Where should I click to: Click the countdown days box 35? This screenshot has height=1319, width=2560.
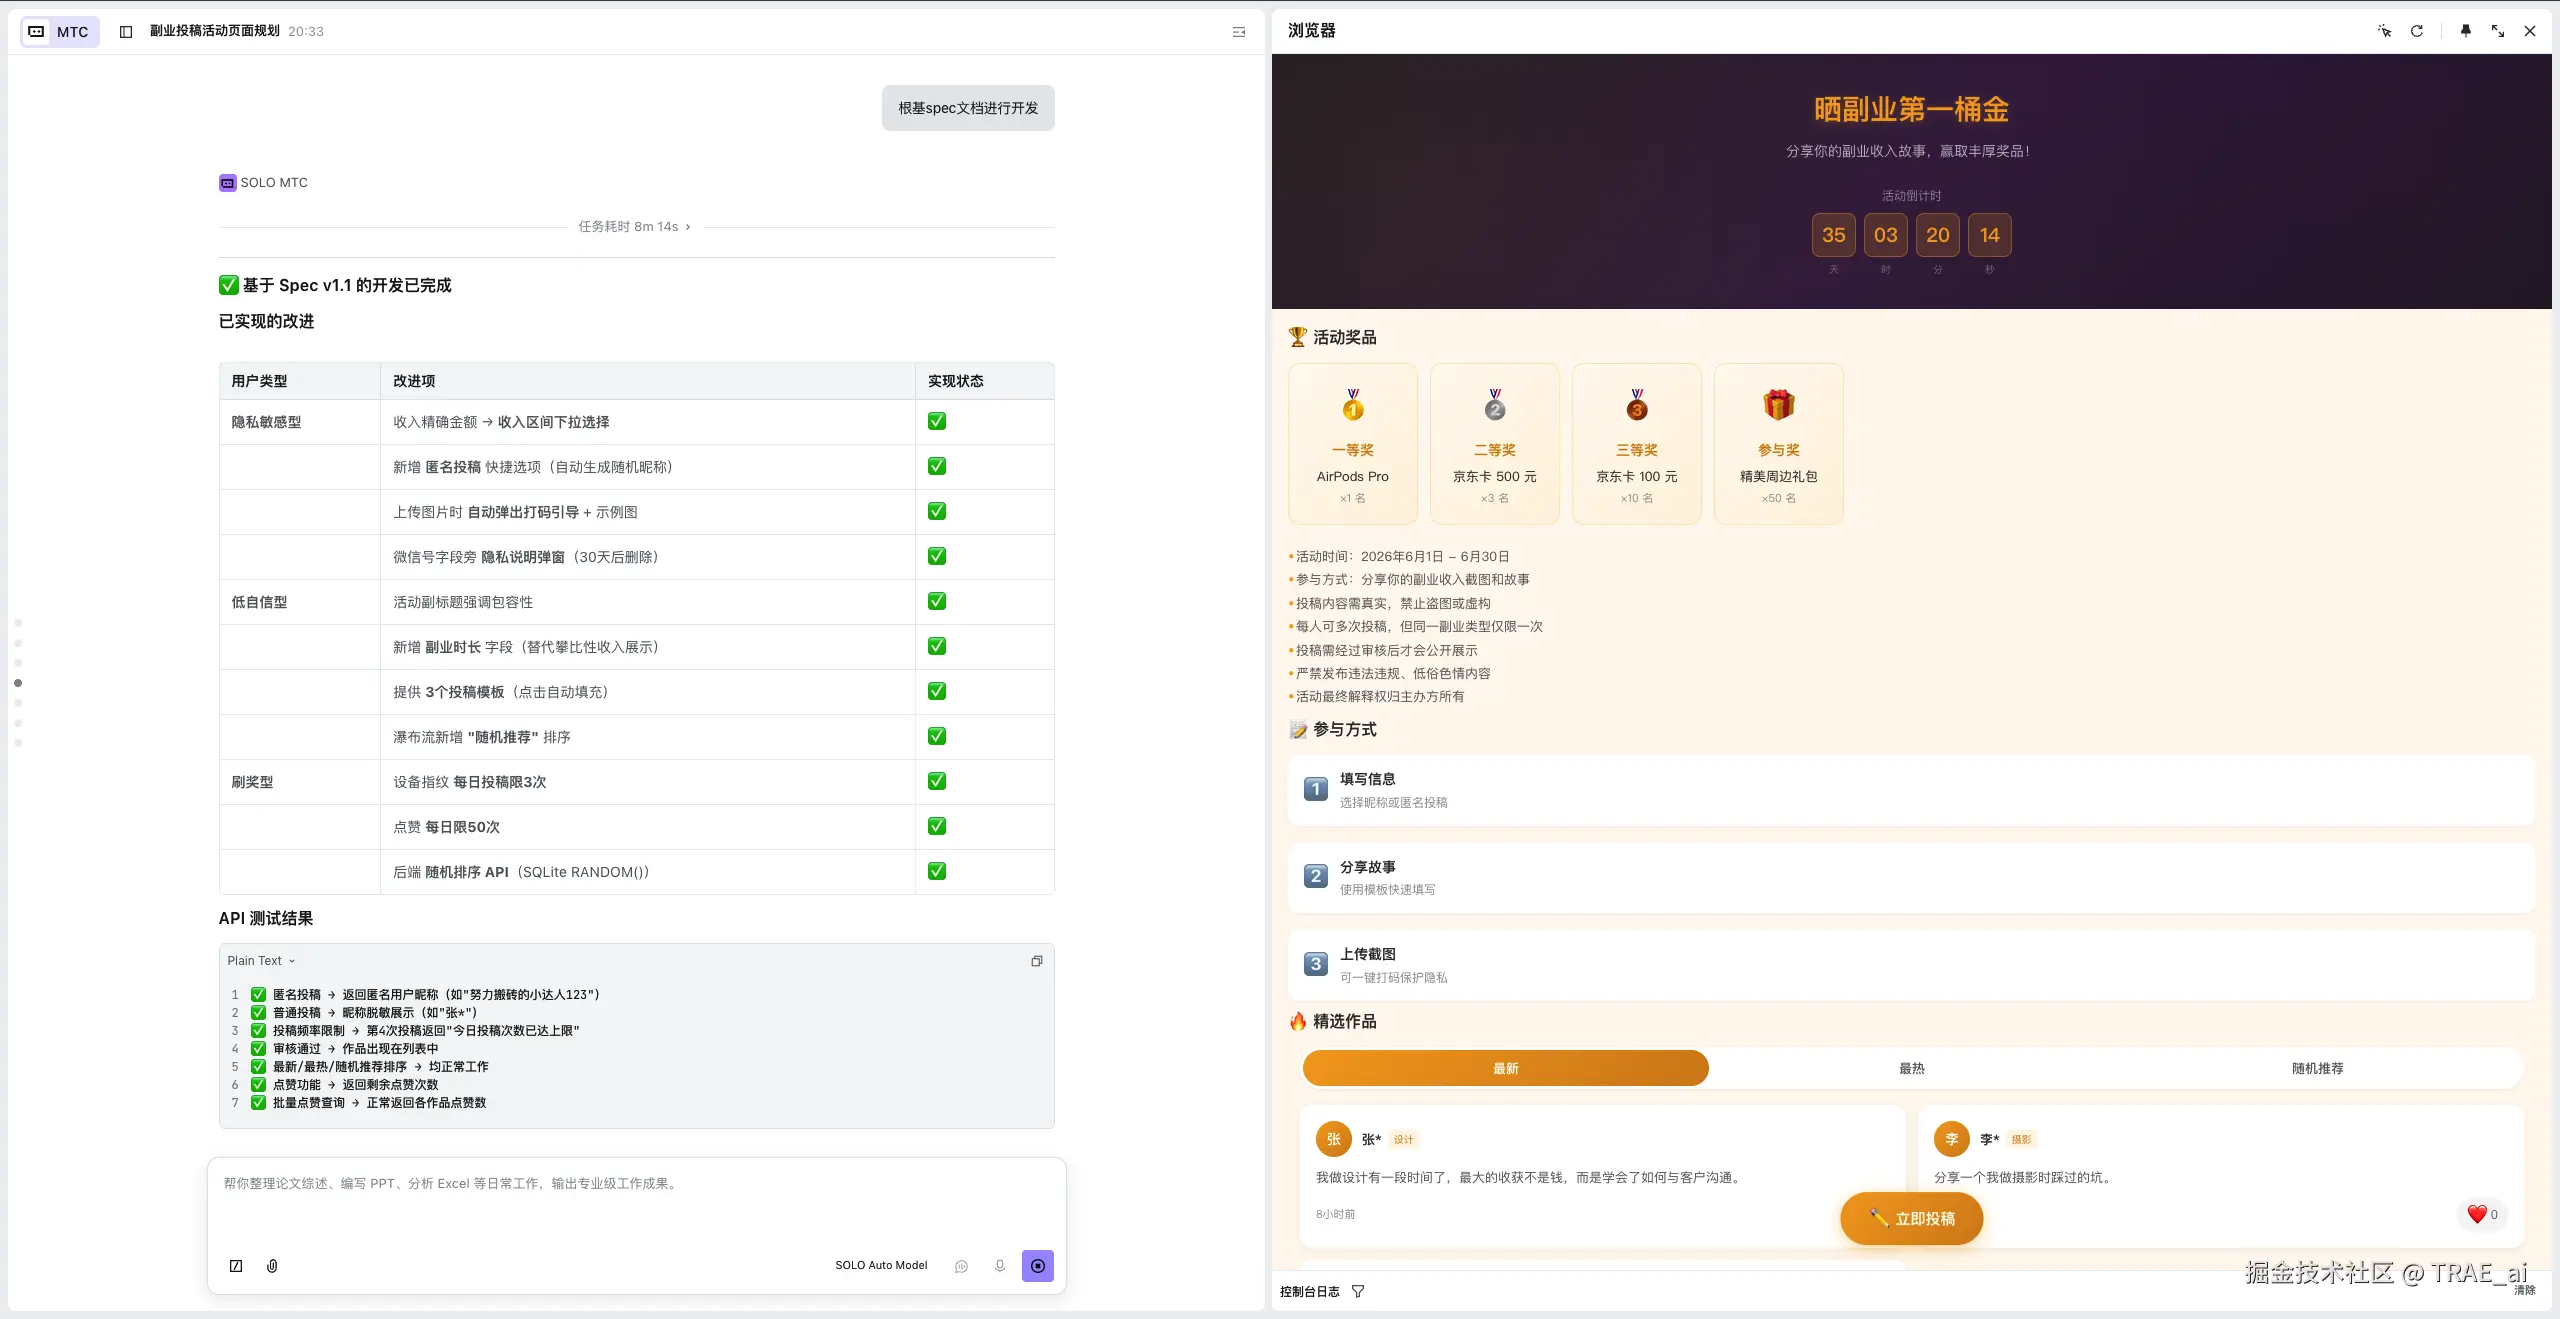(1834, 235)
